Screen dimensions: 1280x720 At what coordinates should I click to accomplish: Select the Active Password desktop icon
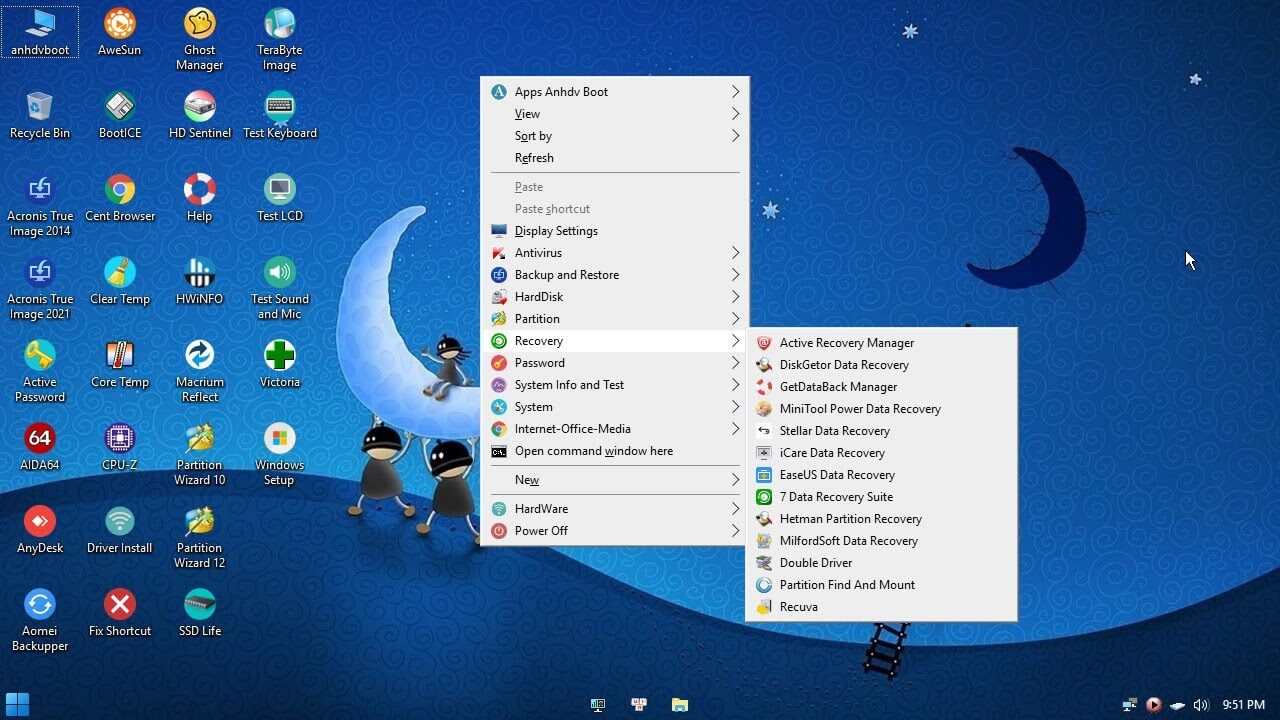pyautogui.click(x=40, y=372)
